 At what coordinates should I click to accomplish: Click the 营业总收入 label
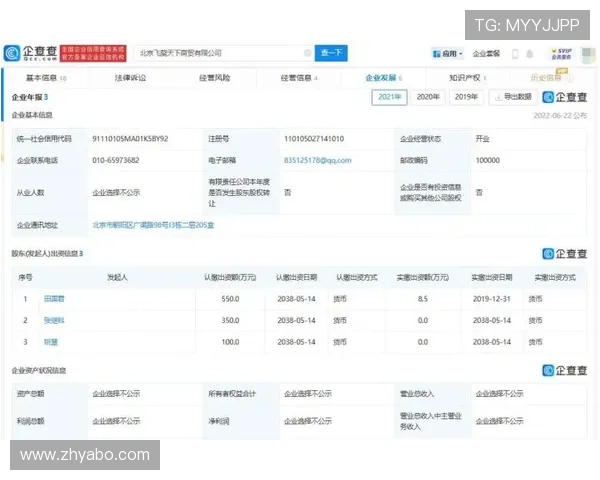(x=417, y=393)
